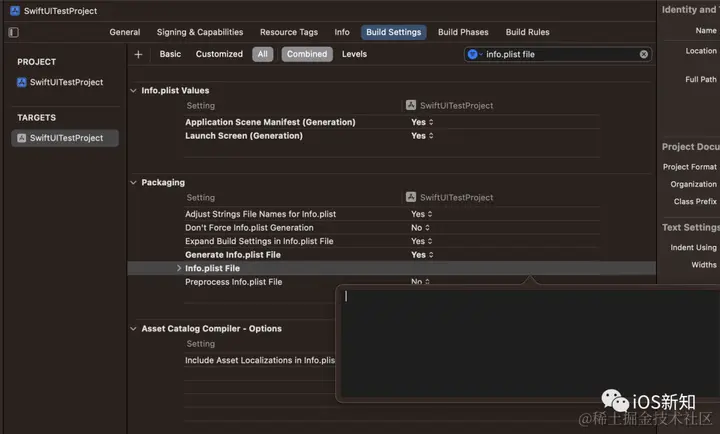
Task: Open Preprocess Info.plist File No dropdown
Action: (420, 281)
